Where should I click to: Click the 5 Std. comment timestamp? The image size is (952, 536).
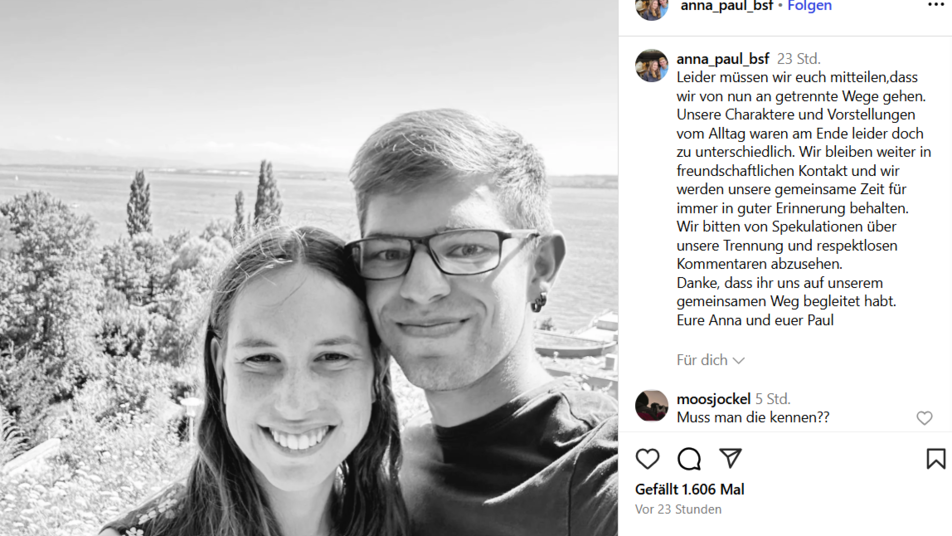click(x=772, y=399)
